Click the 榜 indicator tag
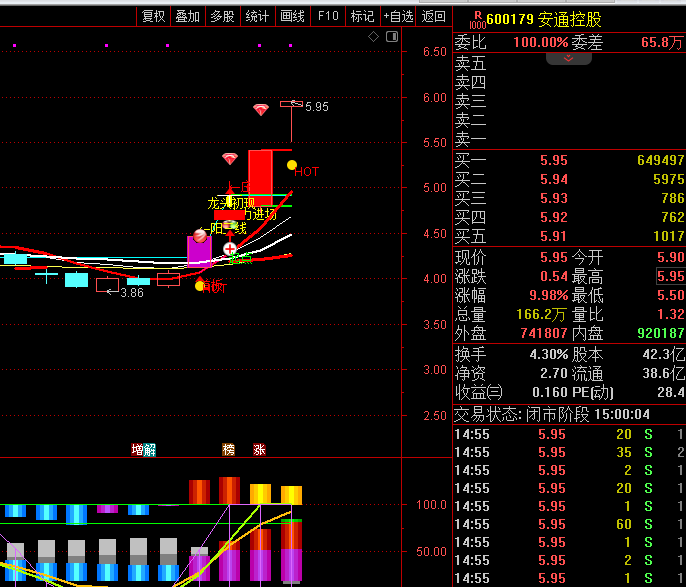 tap(229, 450)
